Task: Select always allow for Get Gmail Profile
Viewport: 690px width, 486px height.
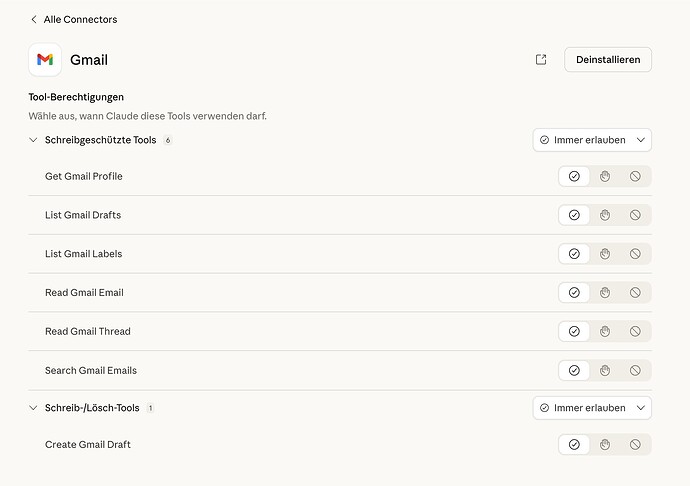Action: tap(574, 177)
